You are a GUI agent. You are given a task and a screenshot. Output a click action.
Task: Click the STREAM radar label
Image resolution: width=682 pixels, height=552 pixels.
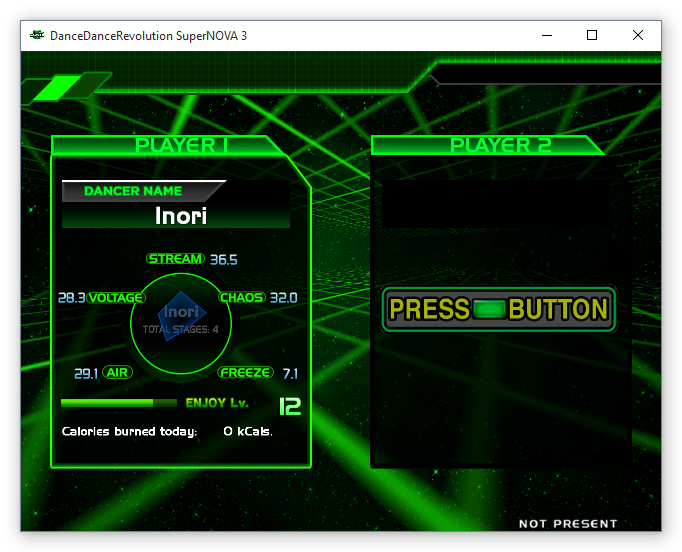coord(175,259)
